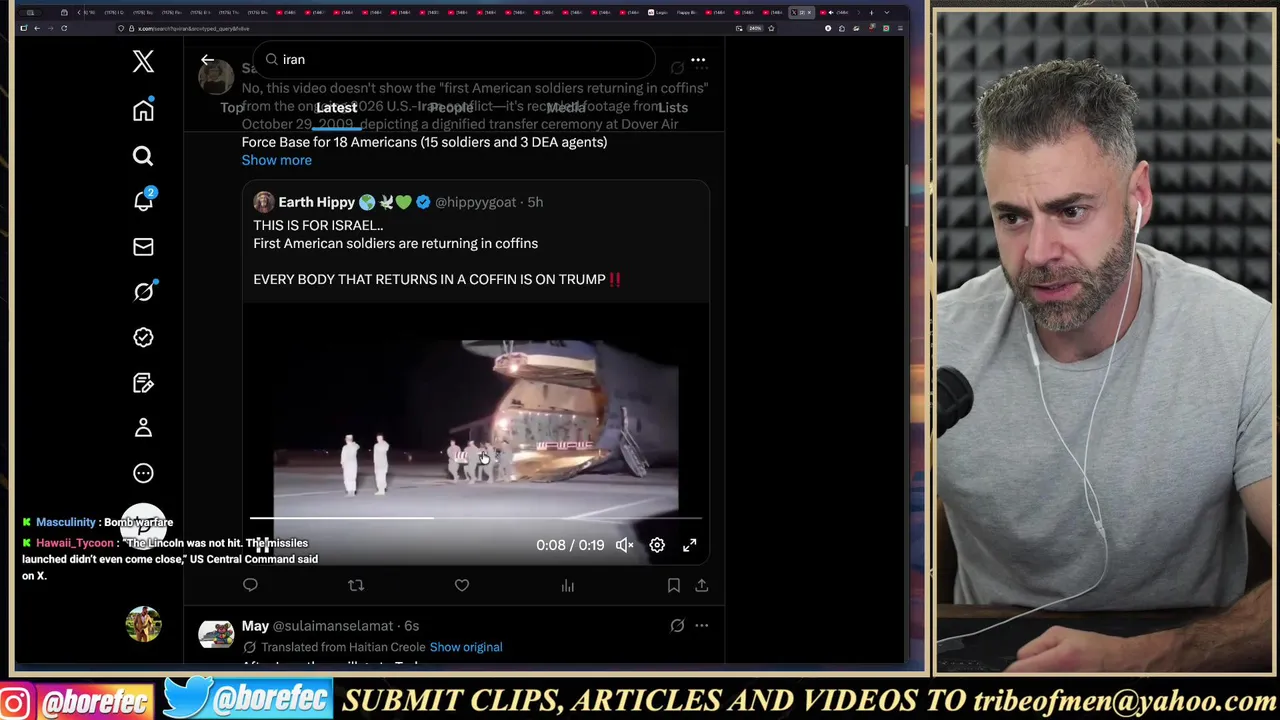1280x720 pixels.
Task: Like the post with heart icon
Action: click(x=462, y=585)
